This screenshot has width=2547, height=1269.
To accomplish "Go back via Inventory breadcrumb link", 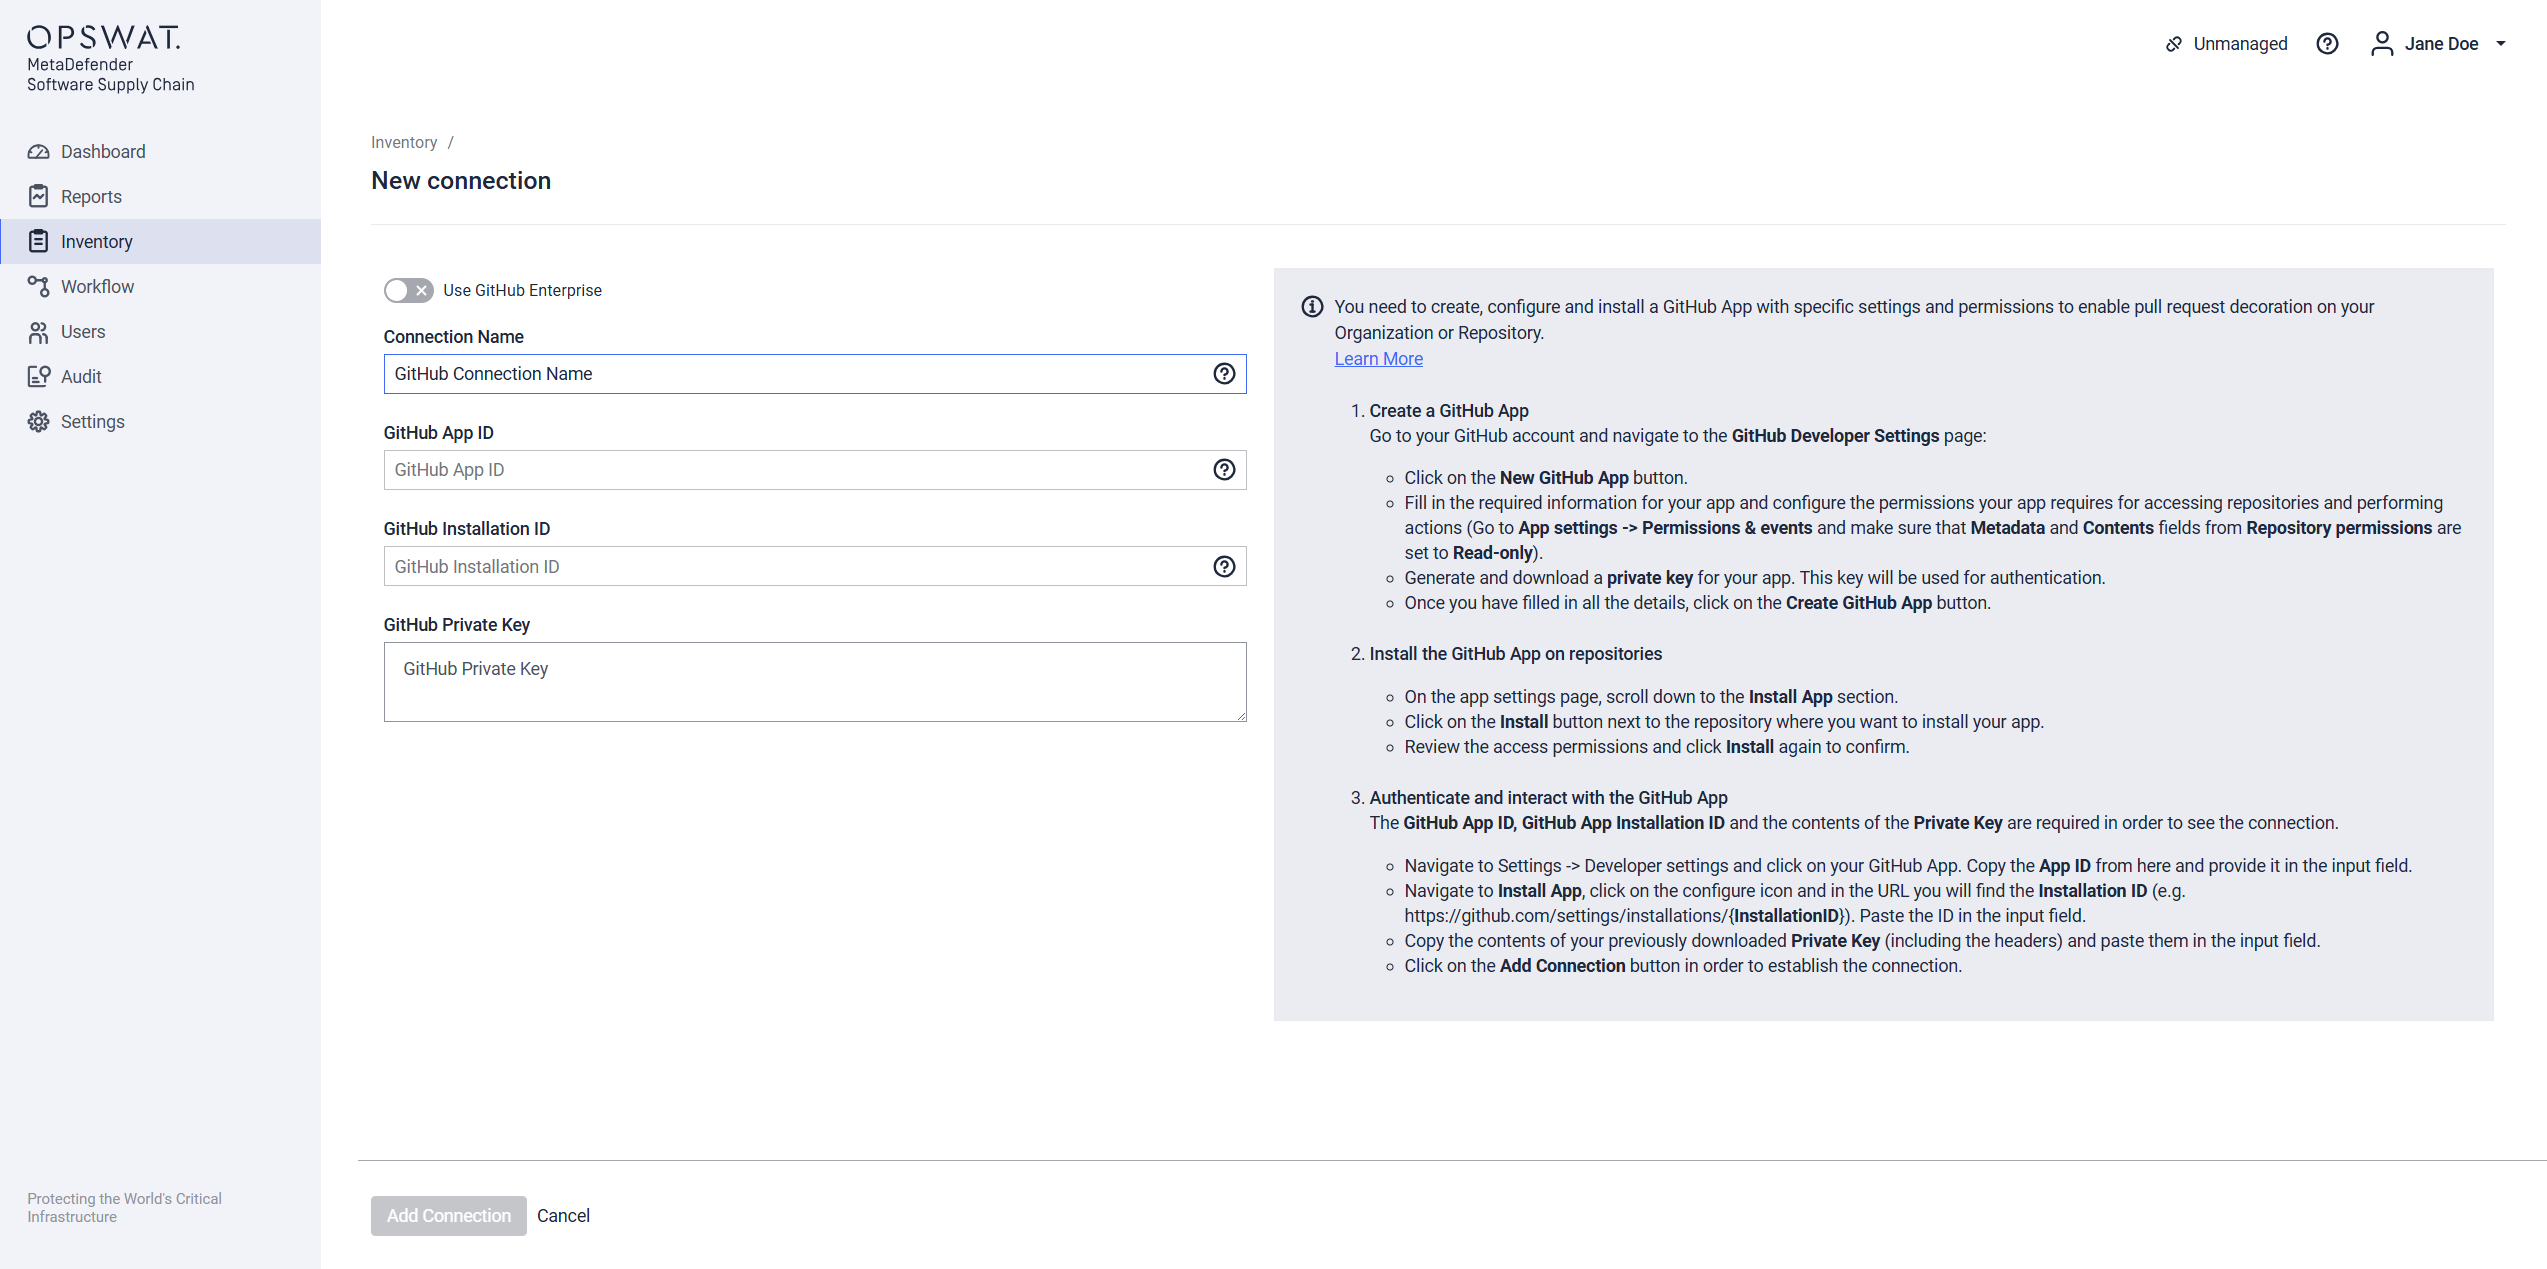I will point(404,142).
